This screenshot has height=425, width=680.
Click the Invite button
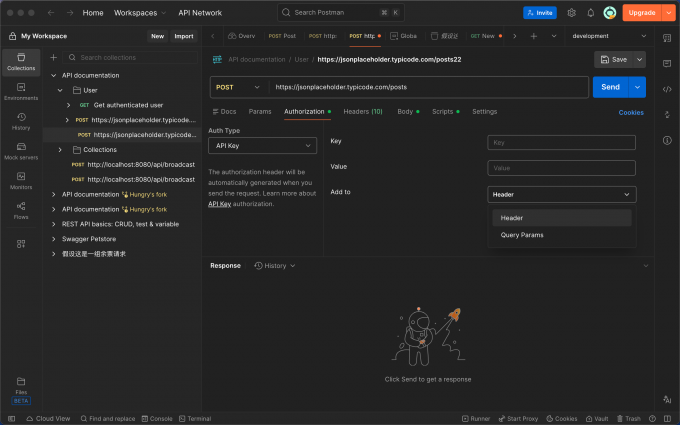point(539,13)
